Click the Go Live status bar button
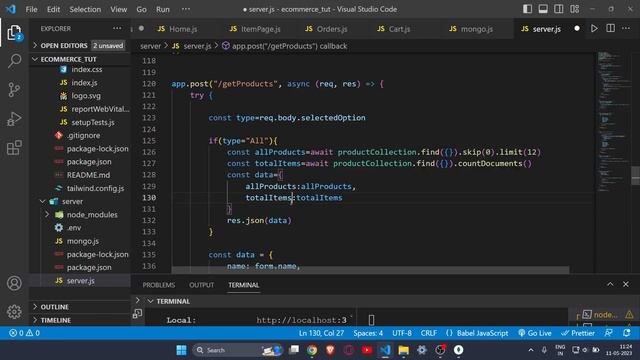The image size is (640, 360). click(x=535, y=333)
